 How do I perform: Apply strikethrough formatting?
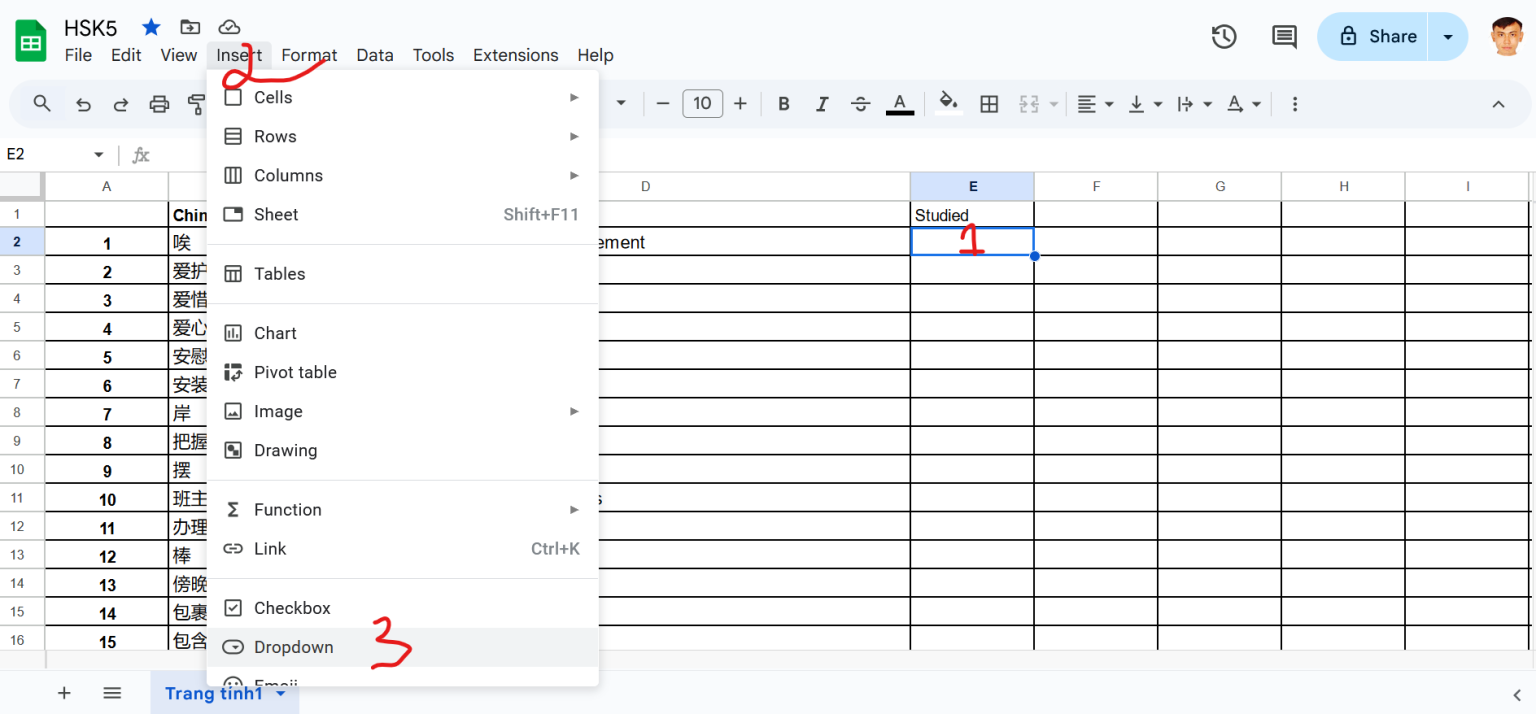pyautogui.click(x=860, y=103)
